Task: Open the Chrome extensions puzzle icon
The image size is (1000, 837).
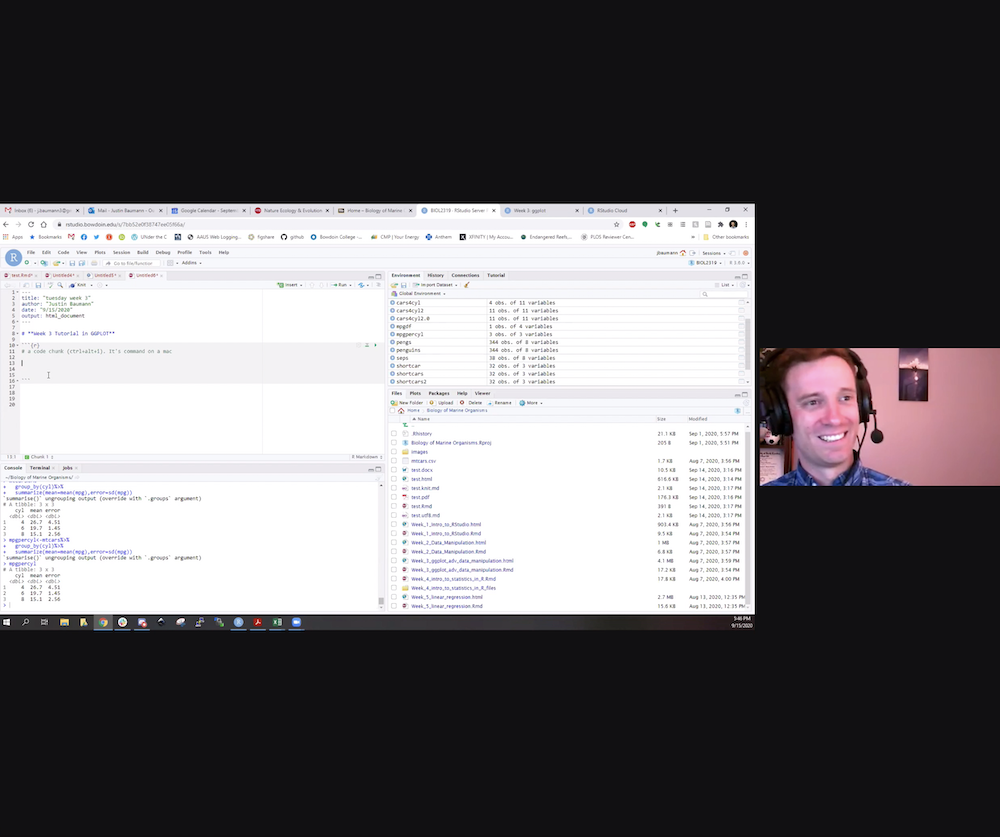Action: point(721,225)
